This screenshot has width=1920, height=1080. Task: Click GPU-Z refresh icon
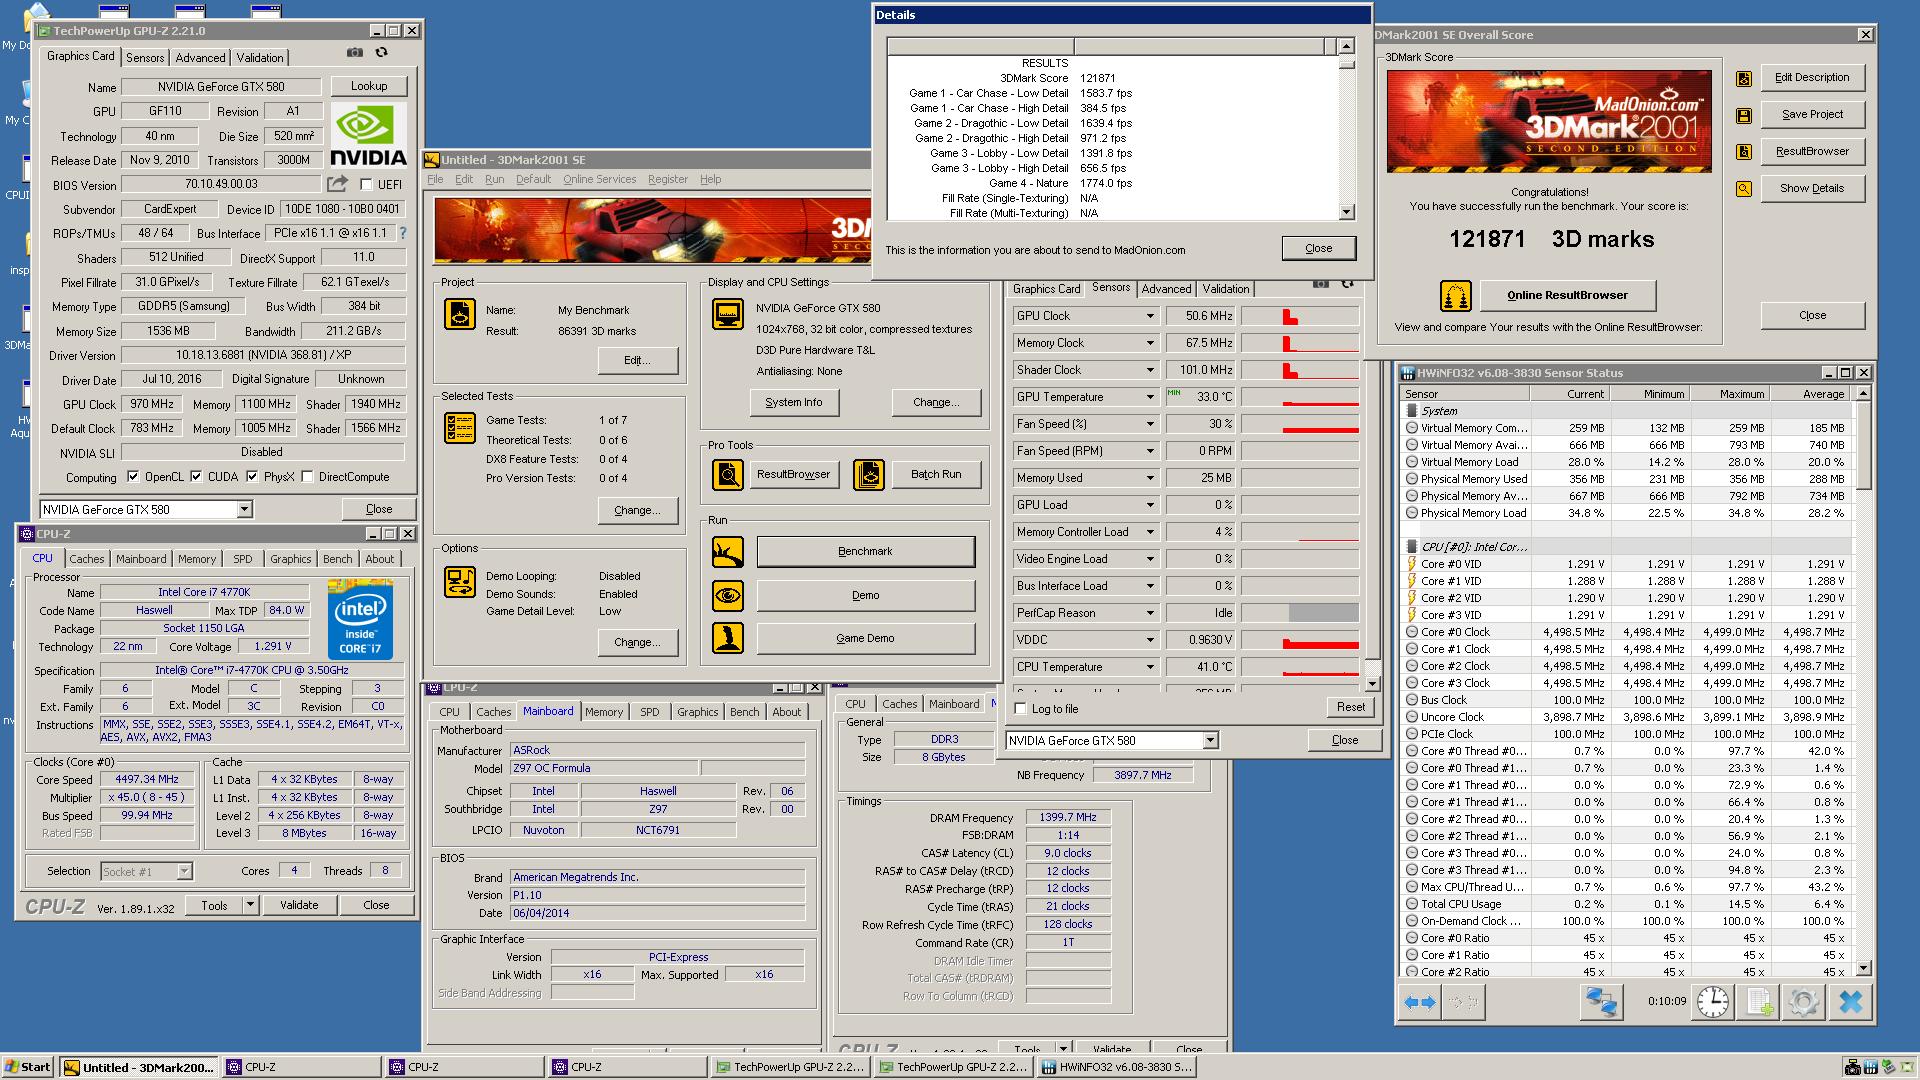[x=381, y=53]
